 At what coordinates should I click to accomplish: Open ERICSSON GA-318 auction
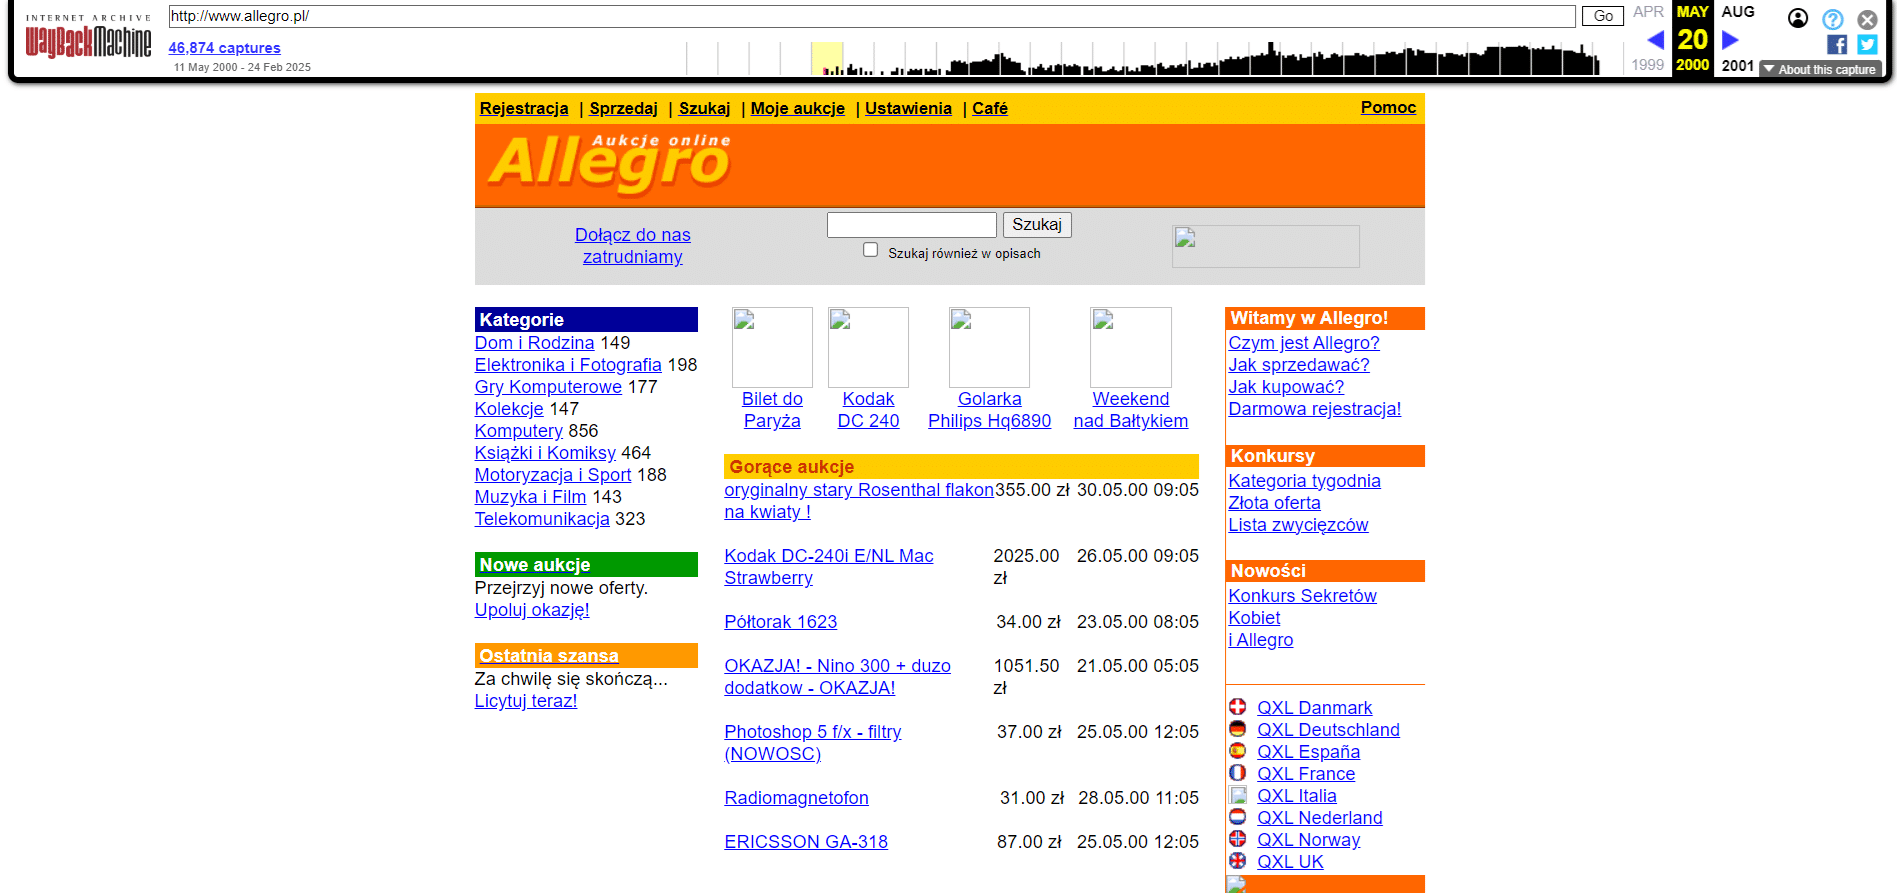point(806,842)
